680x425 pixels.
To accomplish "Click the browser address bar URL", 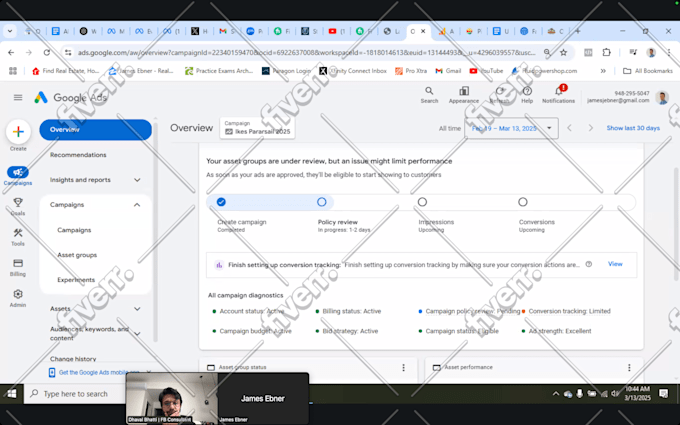I will [307, 52].
